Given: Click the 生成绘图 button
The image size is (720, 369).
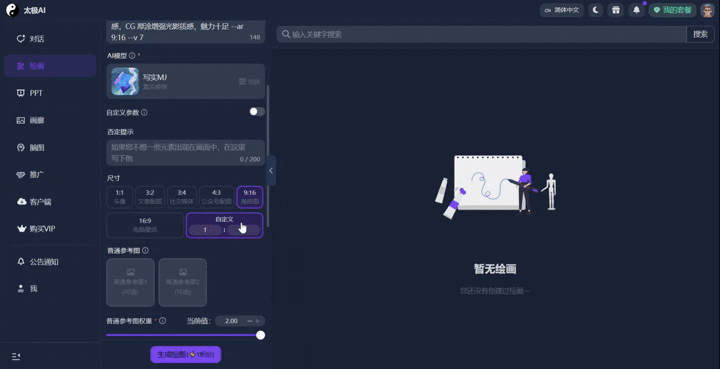Looking at the screenshot, I should (186, 354).
